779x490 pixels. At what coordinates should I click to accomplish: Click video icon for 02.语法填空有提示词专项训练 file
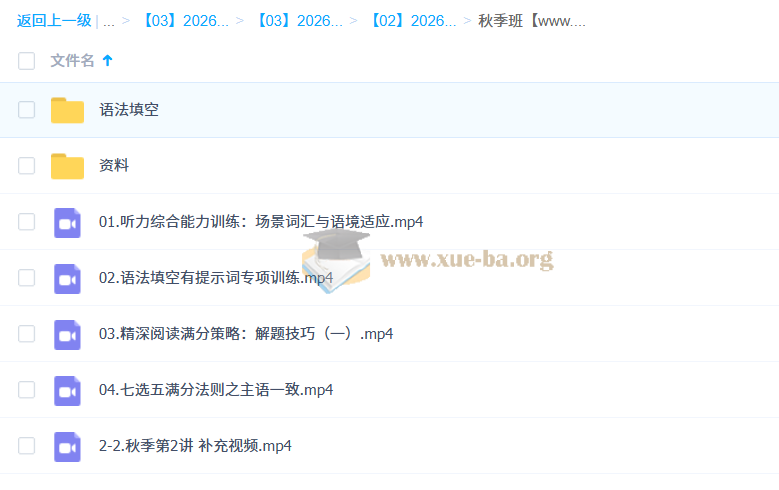coord(67,278)
